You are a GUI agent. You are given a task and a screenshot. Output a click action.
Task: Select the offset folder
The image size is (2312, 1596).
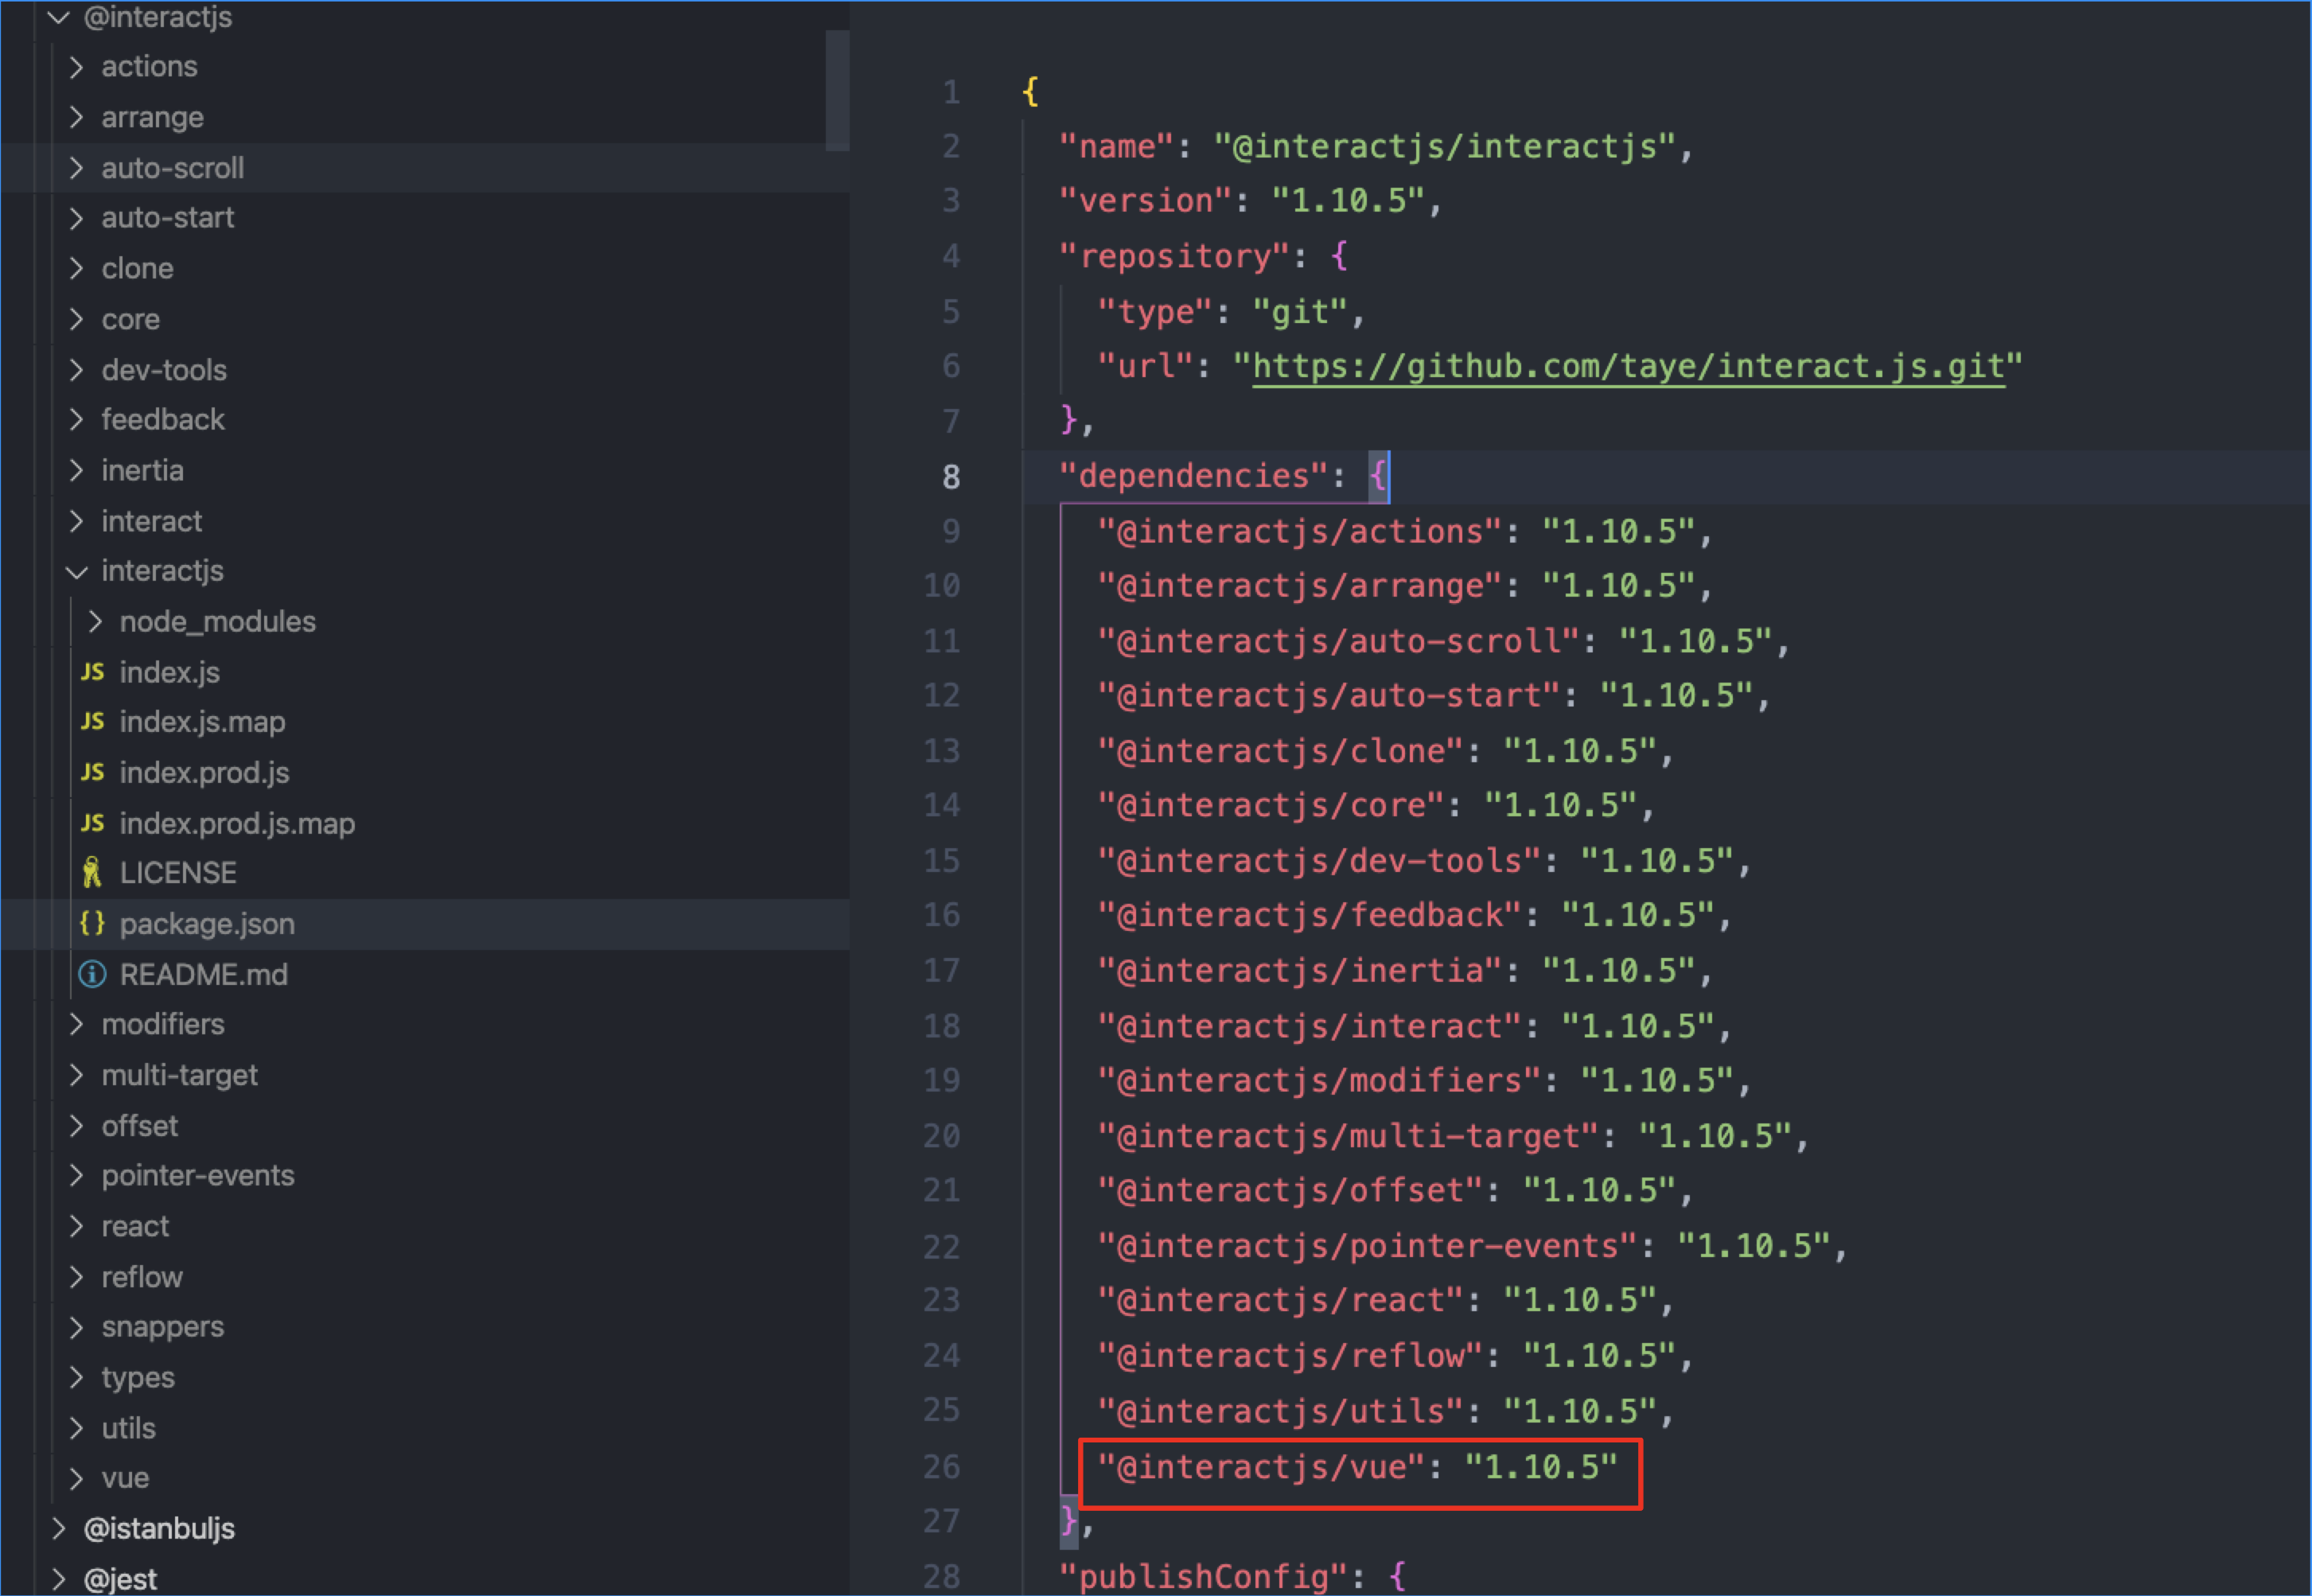point(140,1126)
